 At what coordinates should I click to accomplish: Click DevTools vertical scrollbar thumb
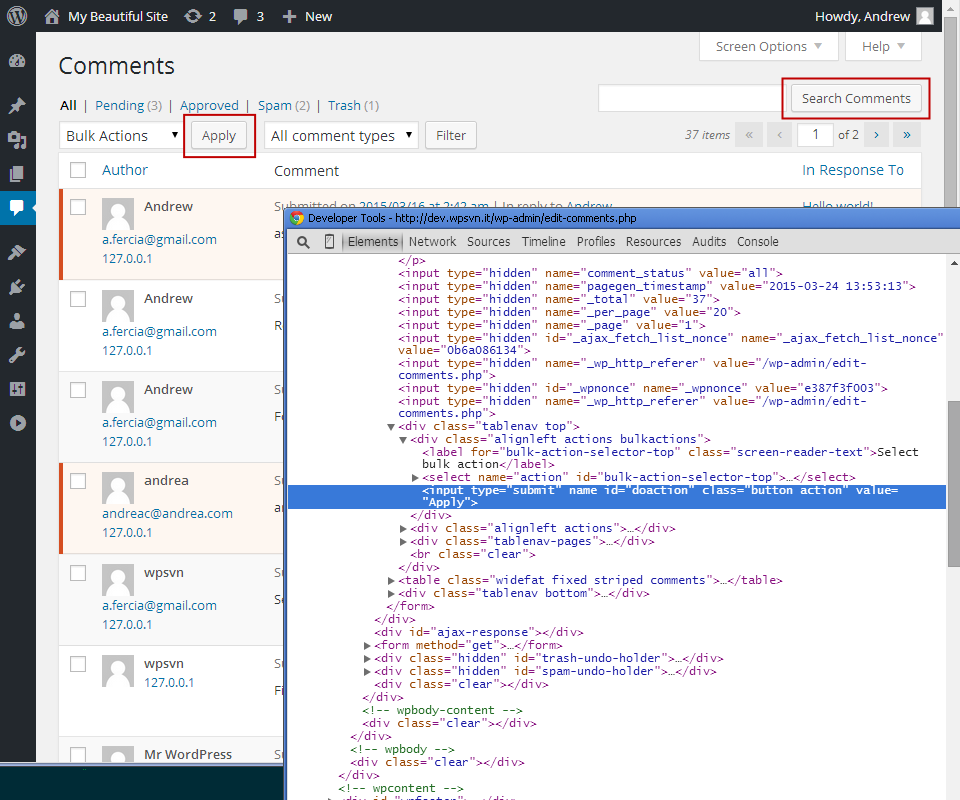click(x=953, y=484)
